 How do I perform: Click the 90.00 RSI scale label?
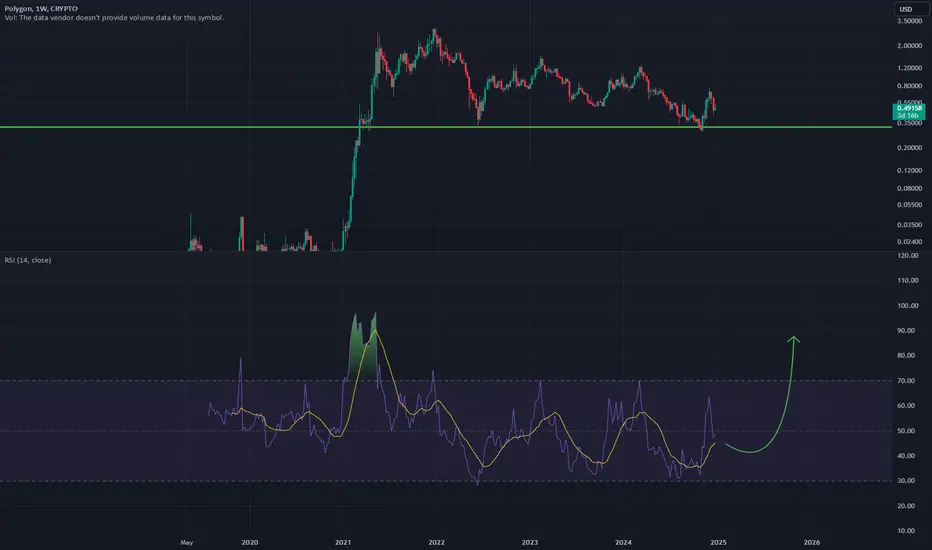pos(906,331)
